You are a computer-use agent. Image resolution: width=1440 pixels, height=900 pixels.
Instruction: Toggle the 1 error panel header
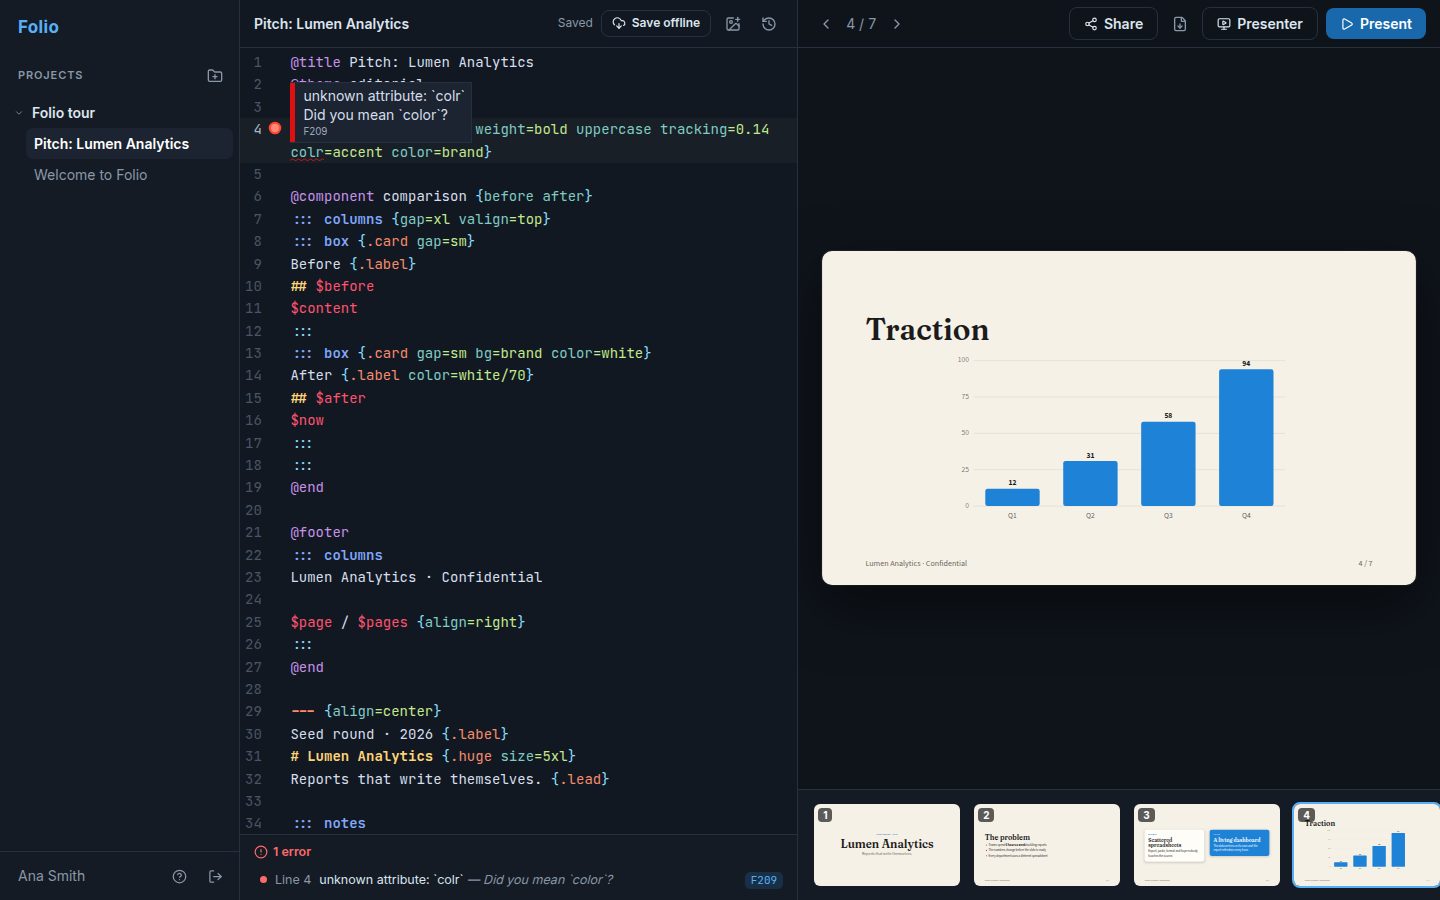tap(283, 852)
